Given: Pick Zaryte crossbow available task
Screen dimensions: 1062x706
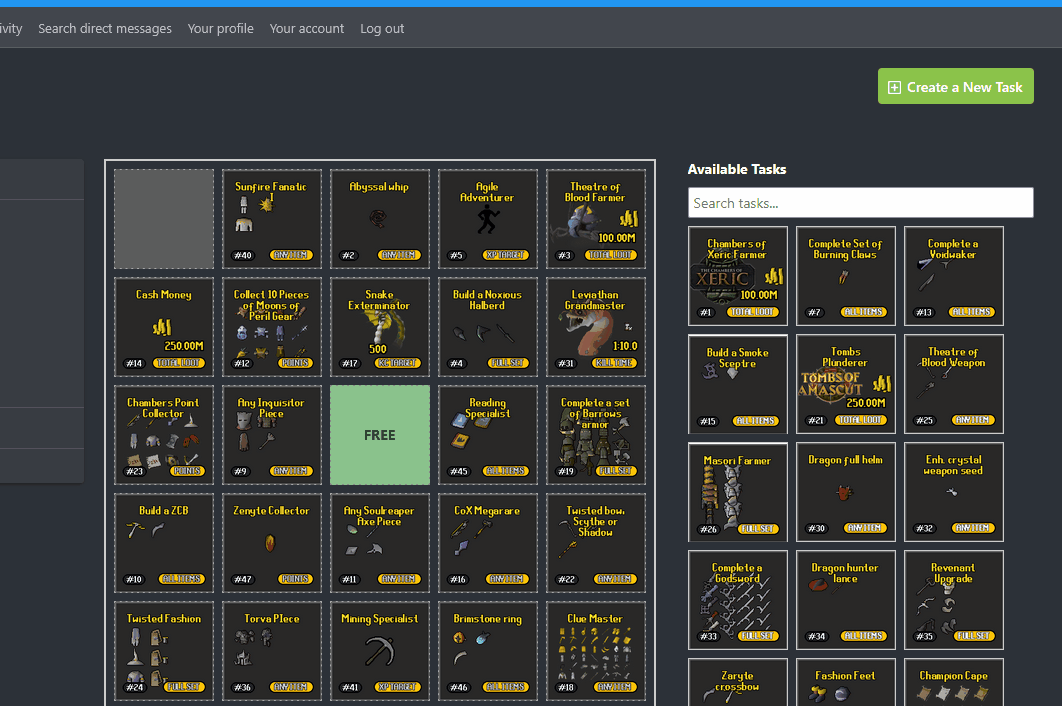Looking at the screenshot, I should point(738,682).
